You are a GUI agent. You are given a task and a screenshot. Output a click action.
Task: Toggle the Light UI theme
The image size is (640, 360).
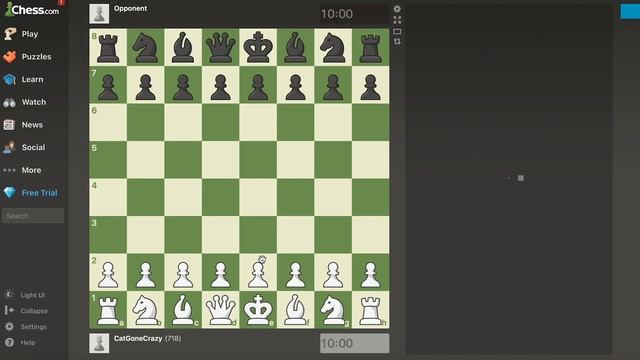coord(33,295)
